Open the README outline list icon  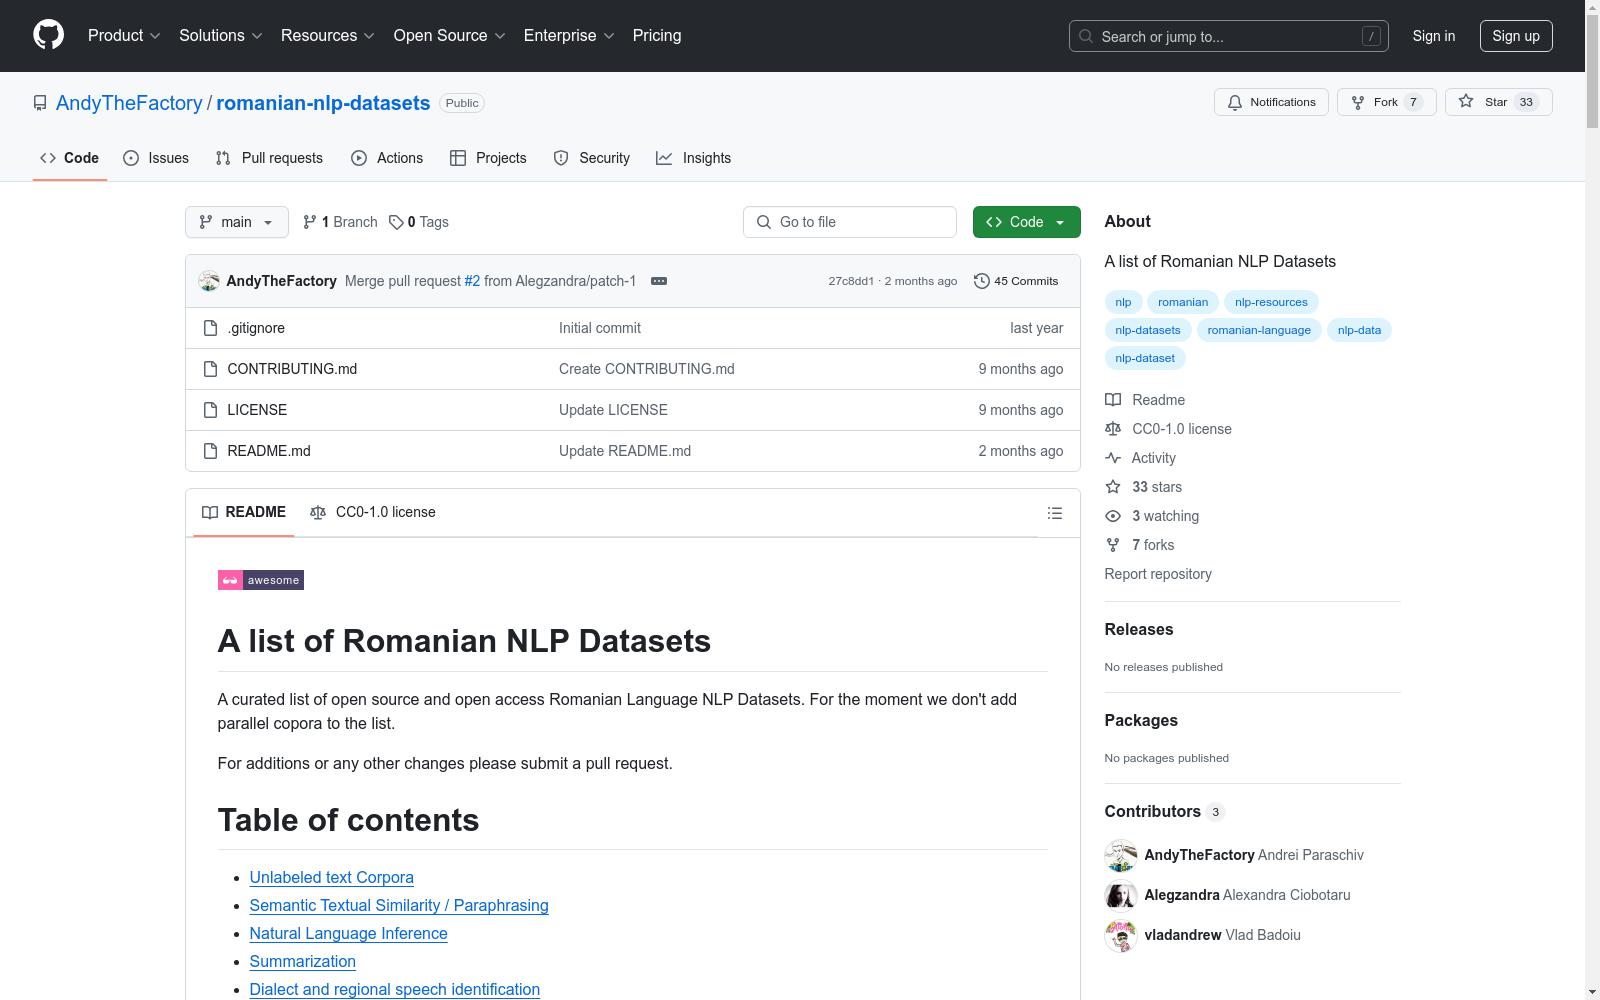click(x=1055, y=513)
